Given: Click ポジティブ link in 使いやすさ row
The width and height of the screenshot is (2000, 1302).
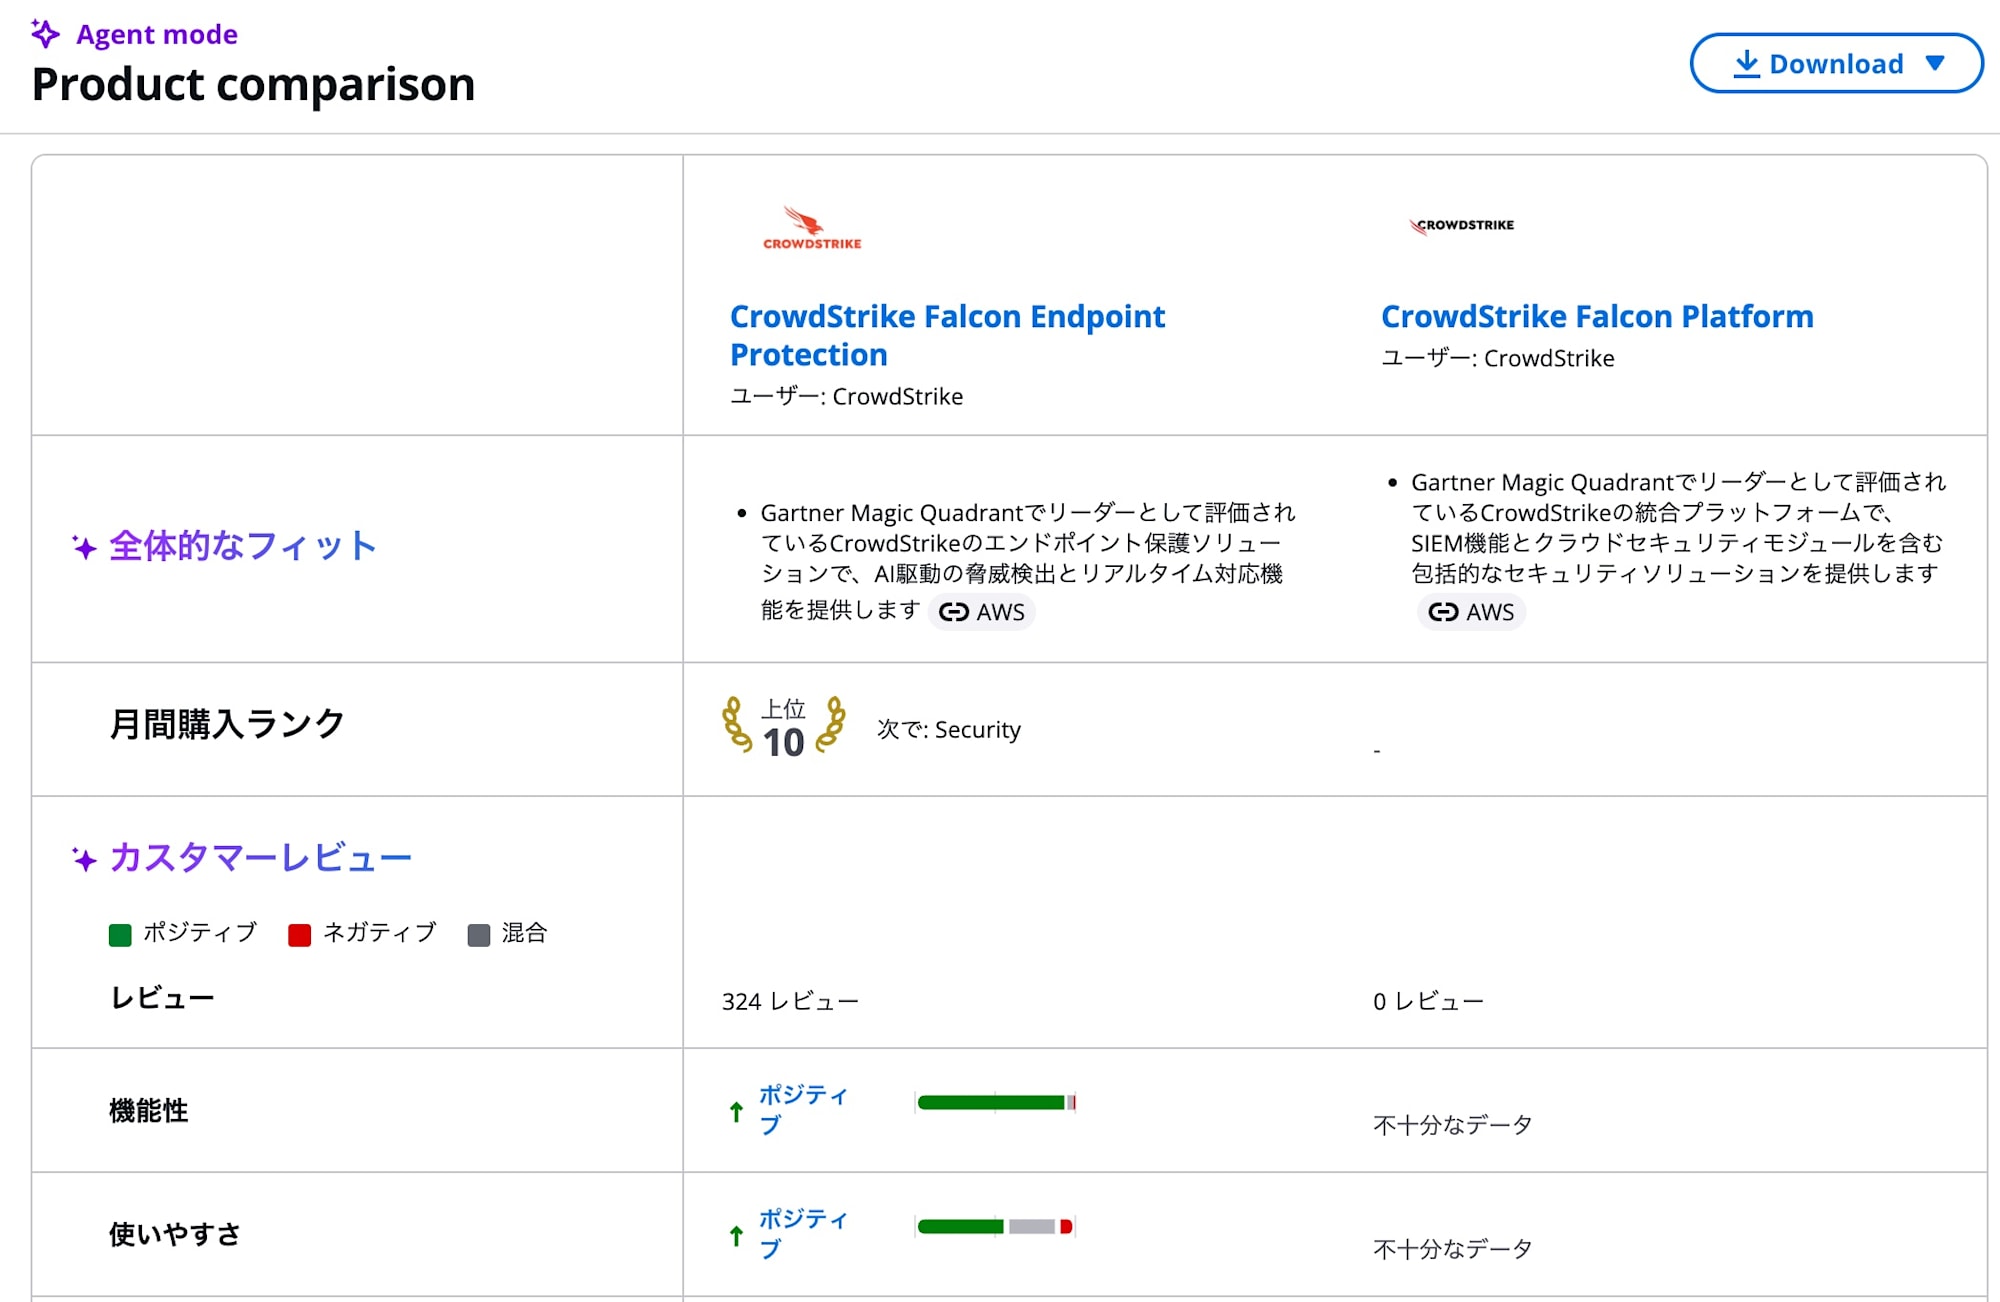Looking at the screenshot, I should point(802,1234).
